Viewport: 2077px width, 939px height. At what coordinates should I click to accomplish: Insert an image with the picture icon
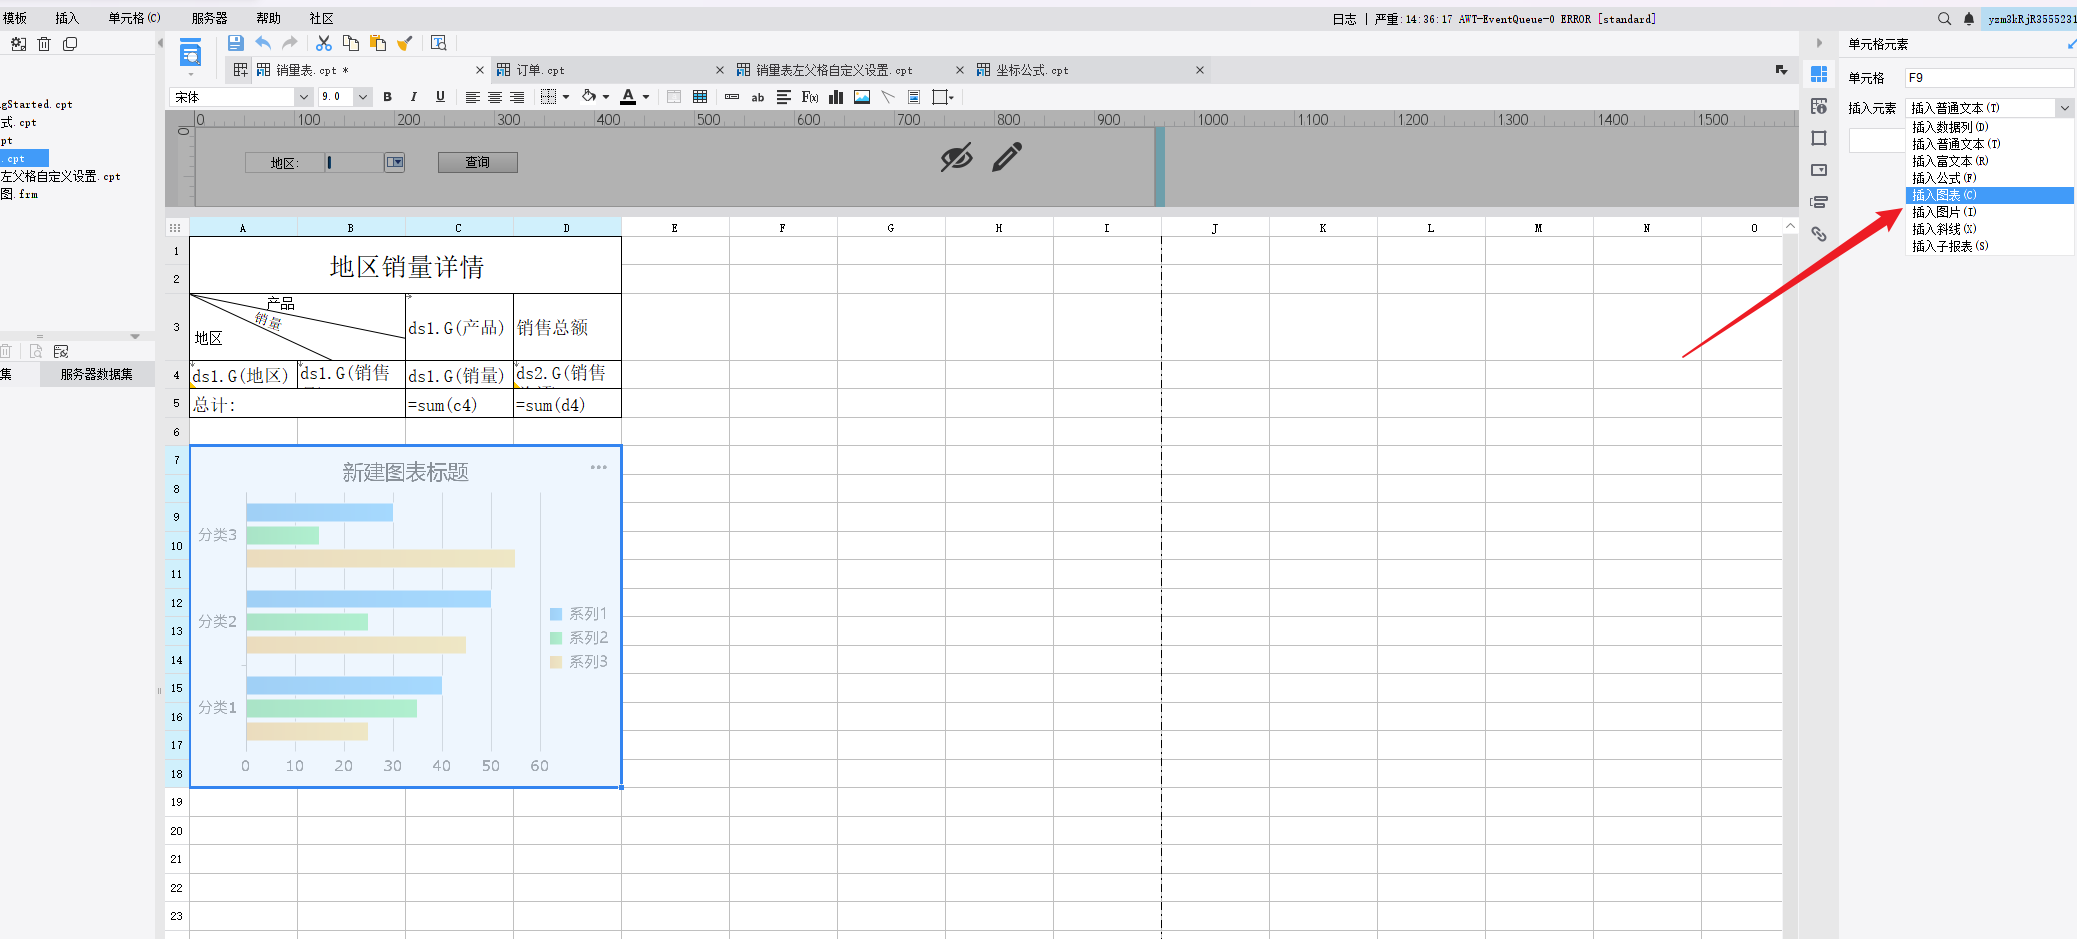862,97
